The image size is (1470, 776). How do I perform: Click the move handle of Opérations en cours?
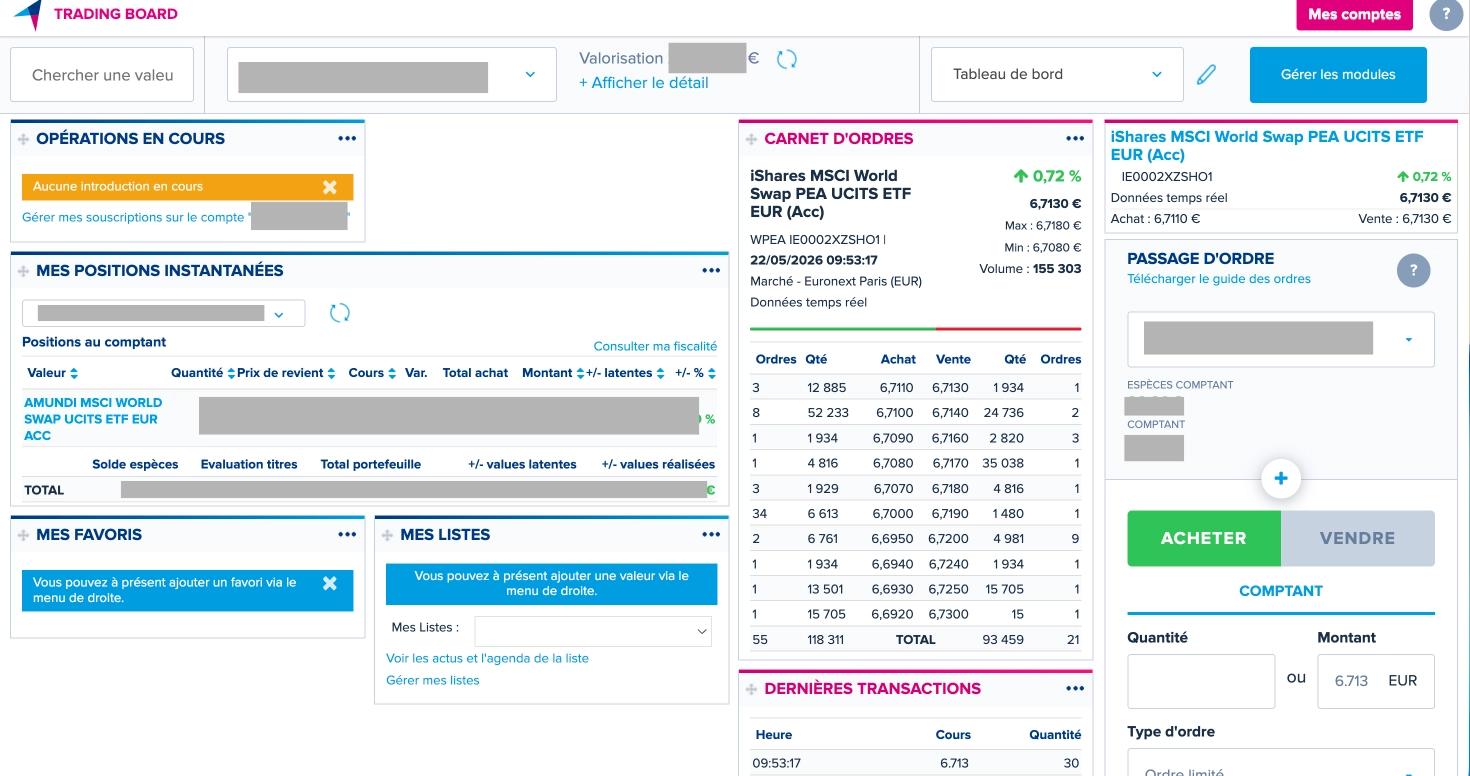click(x=24, y=140)
